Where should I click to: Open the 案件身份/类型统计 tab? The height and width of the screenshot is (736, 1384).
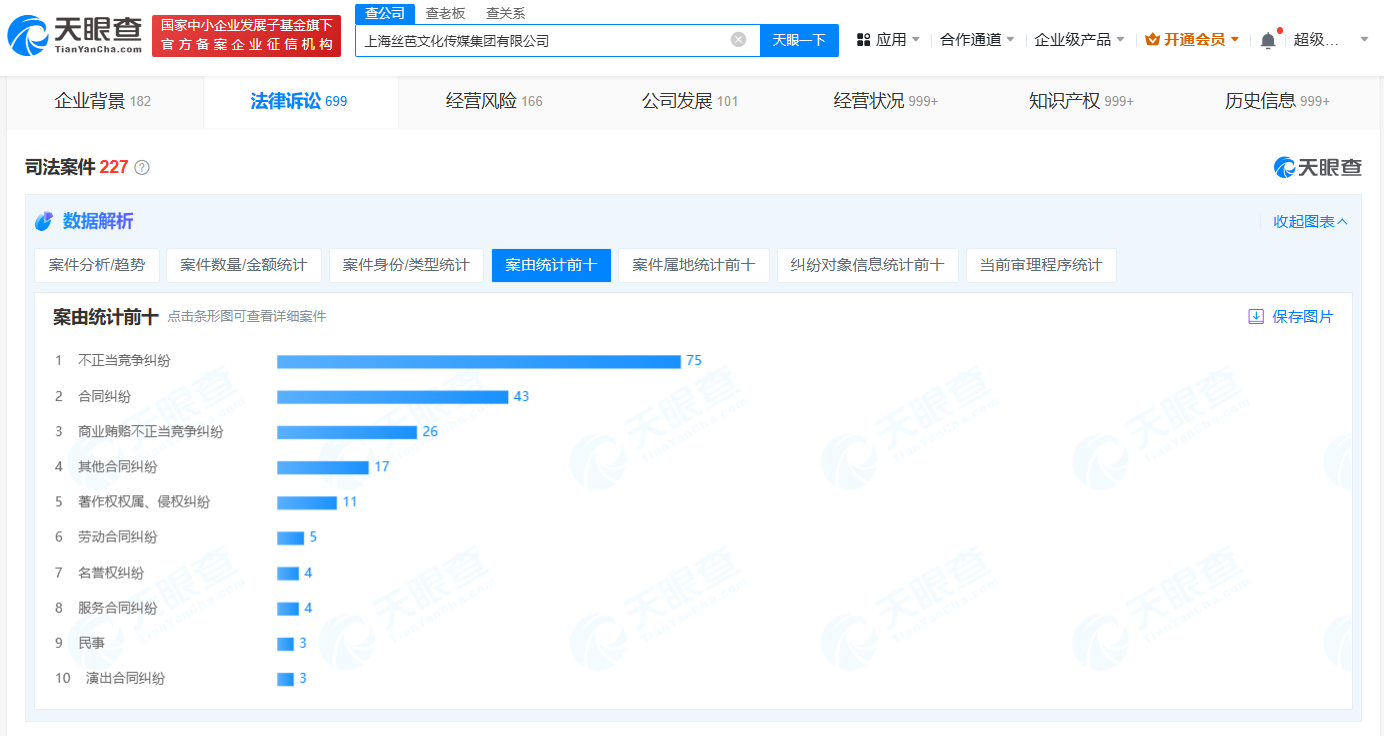tap(406, 265)
